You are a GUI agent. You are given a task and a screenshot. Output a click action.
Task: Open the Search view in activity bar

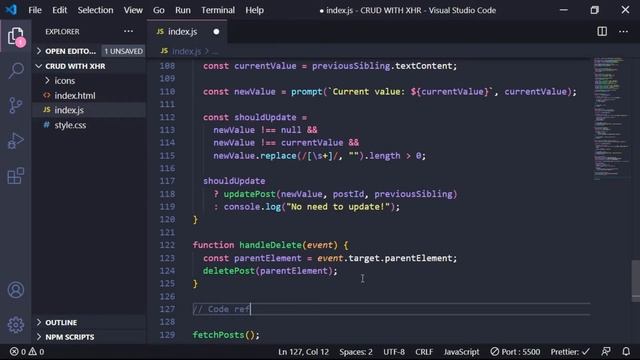[16, 71]
